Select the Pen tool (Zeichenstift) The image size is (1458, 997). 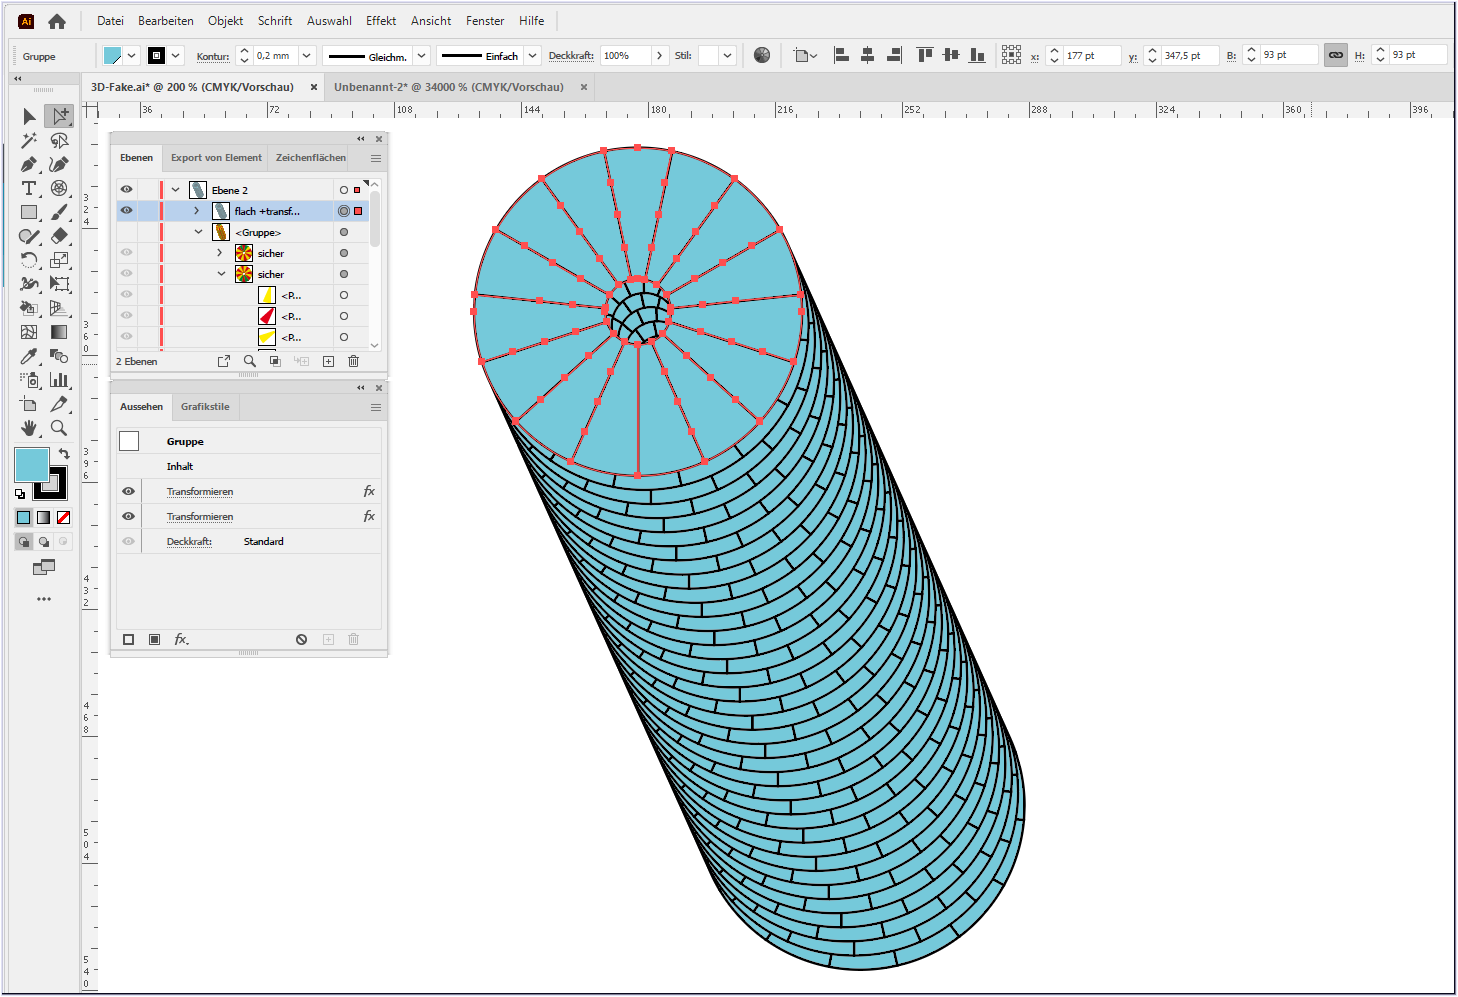pos(28,165)
